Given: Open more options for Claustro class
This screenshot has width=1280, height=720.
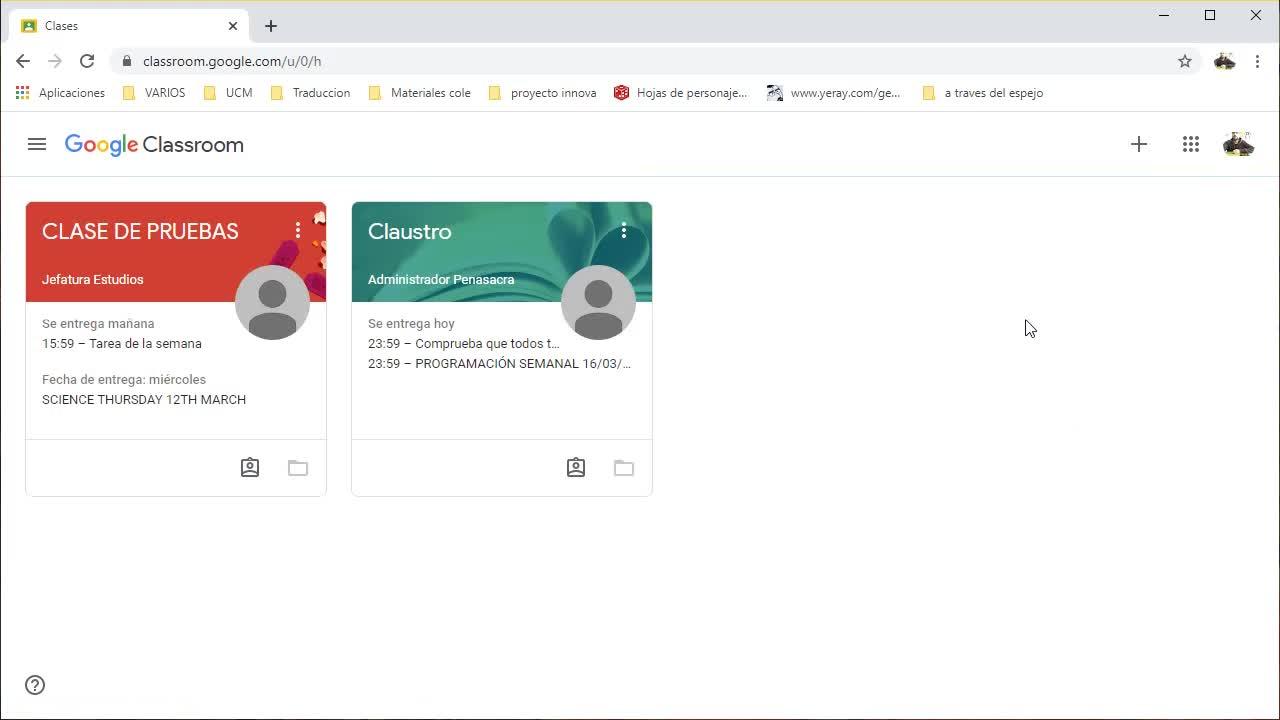Looking at the screenshot, I should [x=624, y=231].
